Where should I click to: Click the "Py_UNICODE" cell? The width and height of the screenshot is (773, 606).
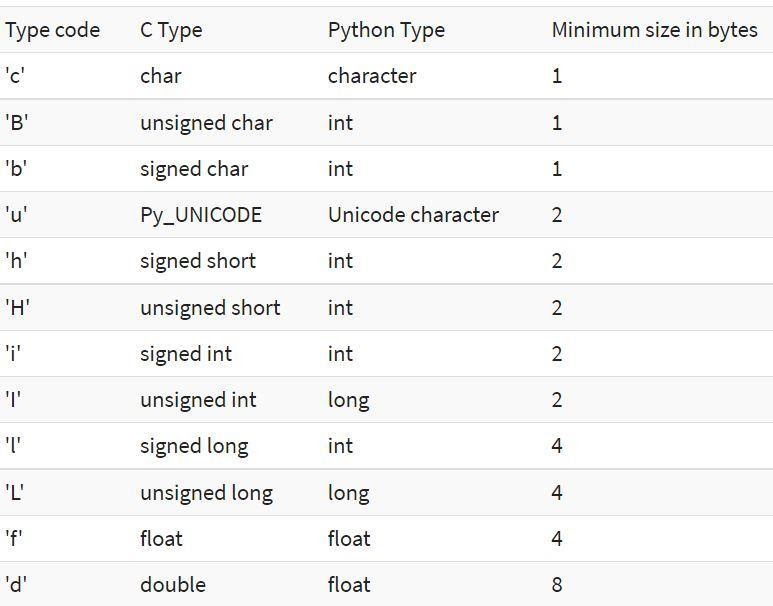click(x=201, y=215)
